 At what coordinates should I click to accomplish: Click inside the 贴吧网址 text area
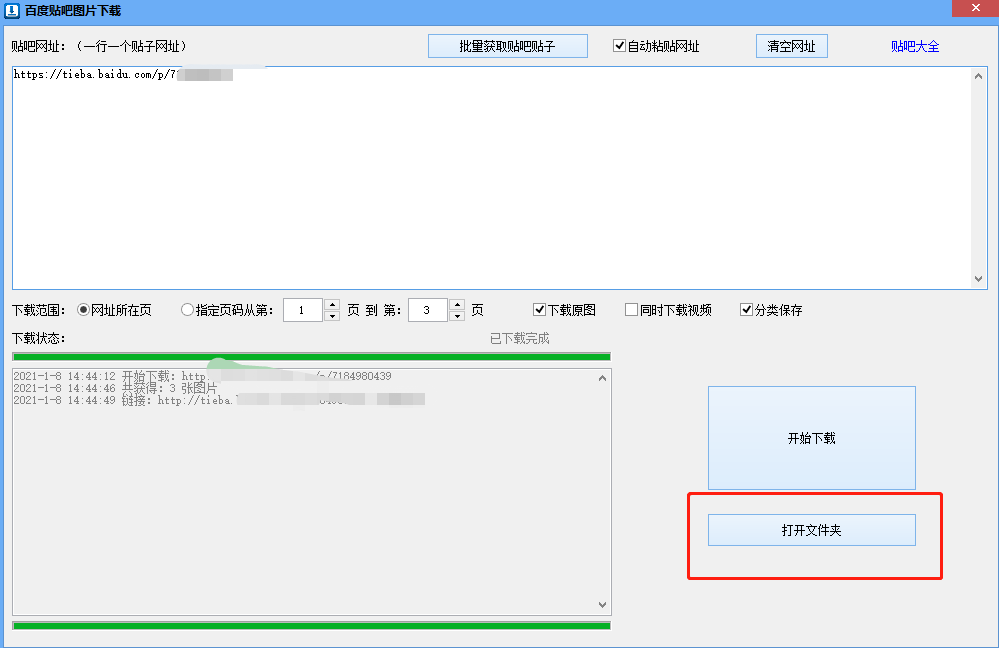[490, 180]
